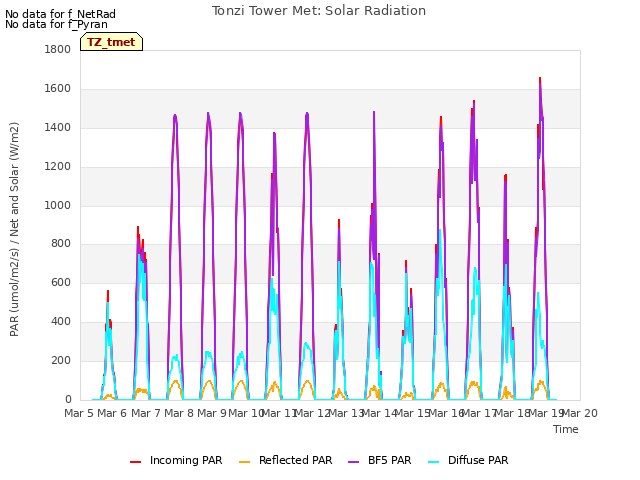Click the red Incoming PAR legend swatch
Screen dimensions: 640x480
coord(136,462)
